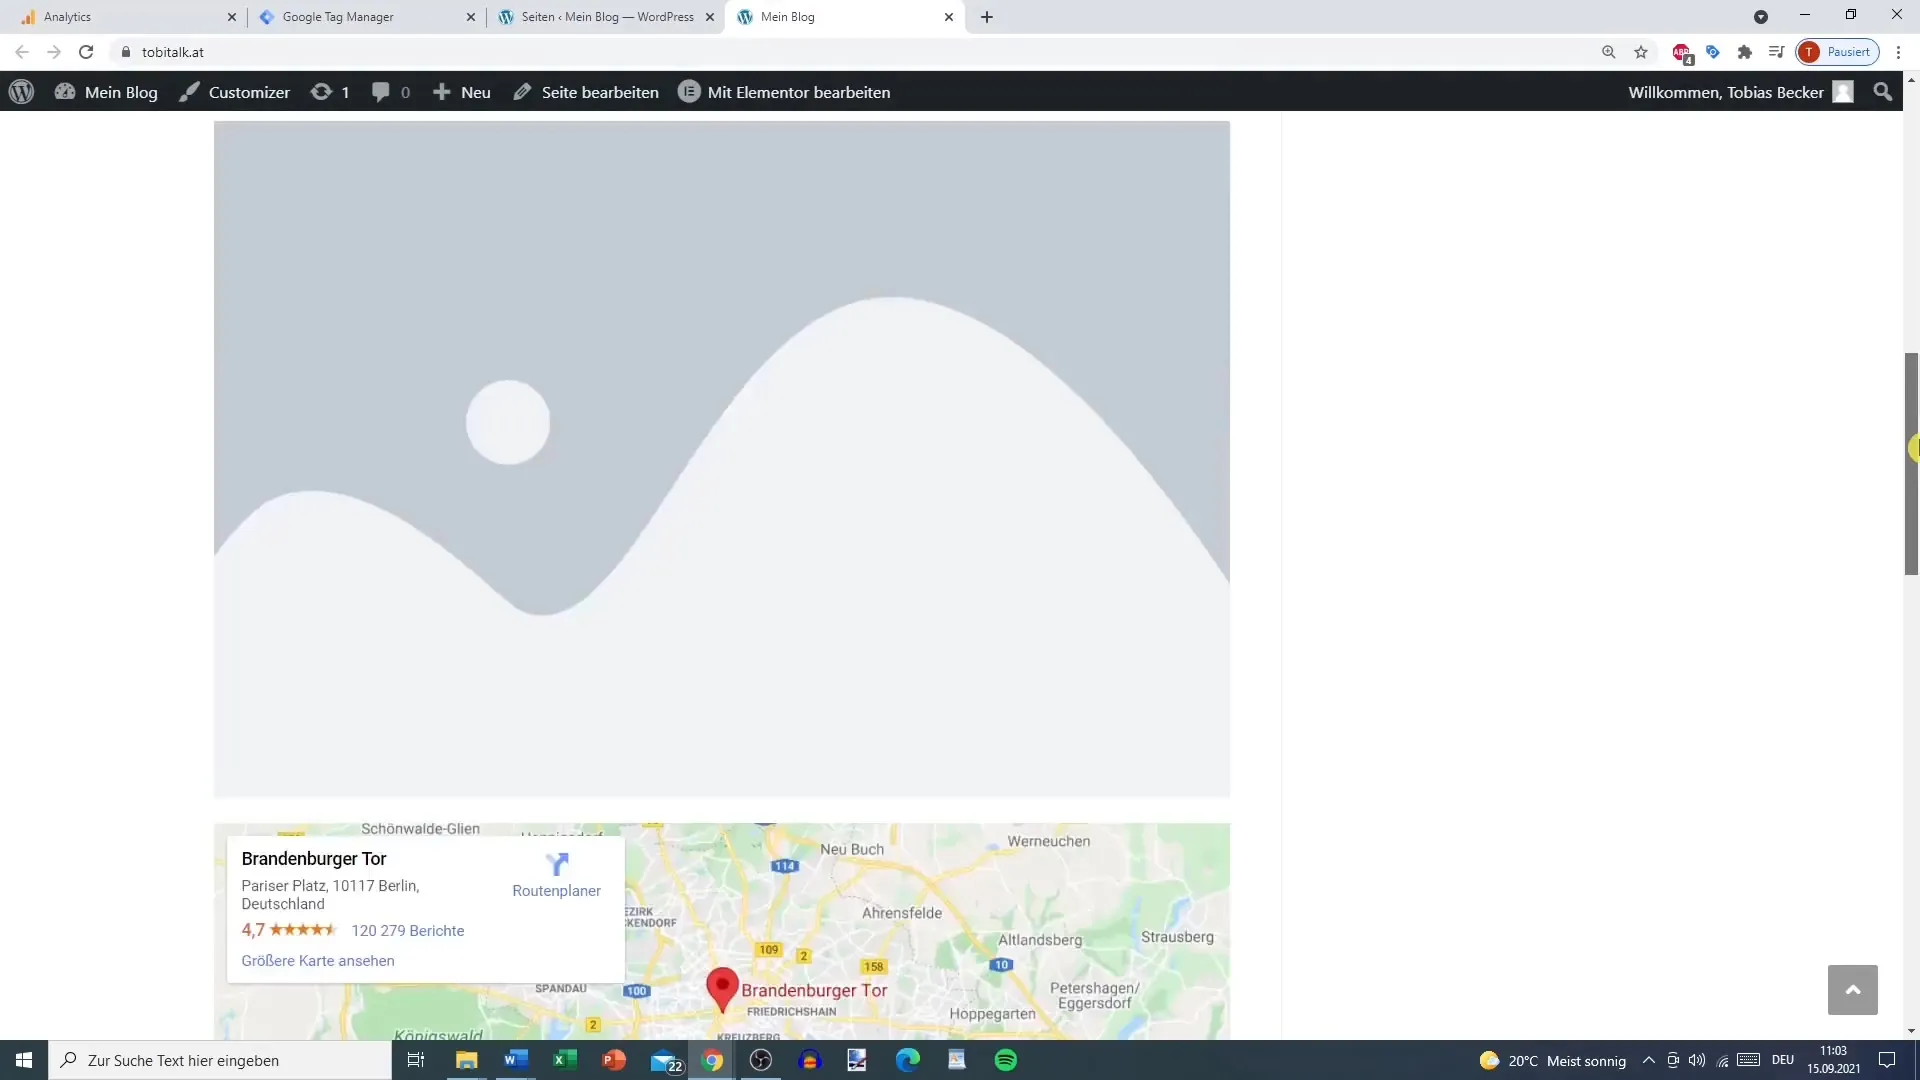Bookmark this page with the star
Viewport: 1920px width, 1080px height.
[x=1641, y=52]
